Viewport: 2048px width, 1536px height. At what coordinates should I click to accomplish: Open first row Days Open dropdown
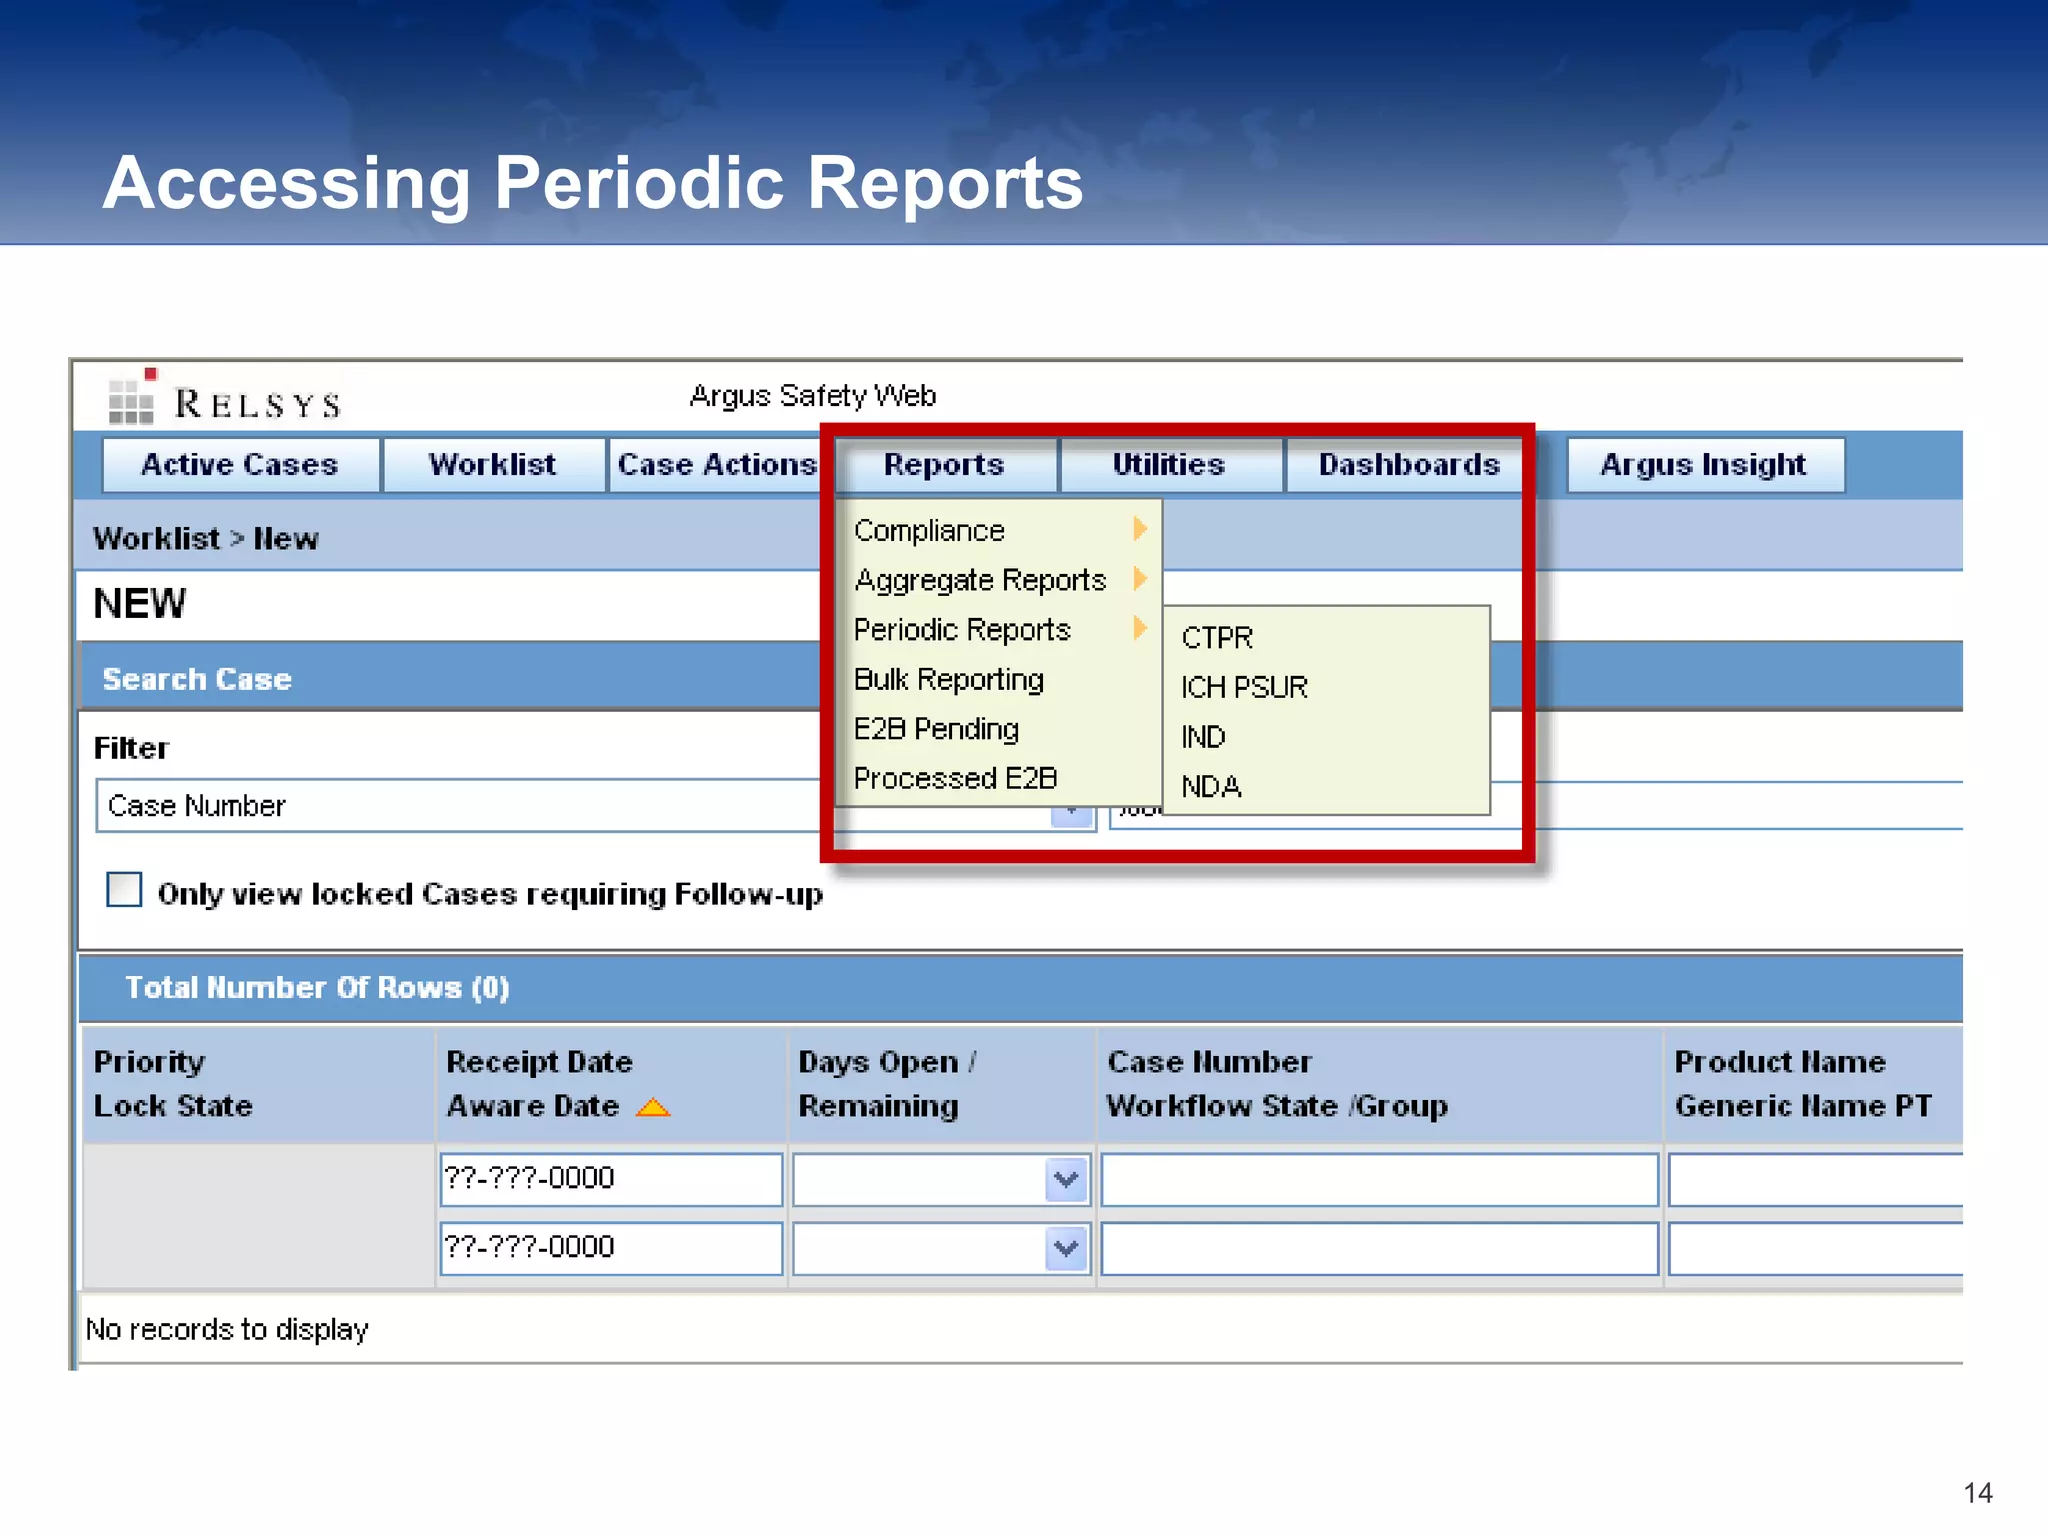pyautogui.click(x=1067, y=1180)
